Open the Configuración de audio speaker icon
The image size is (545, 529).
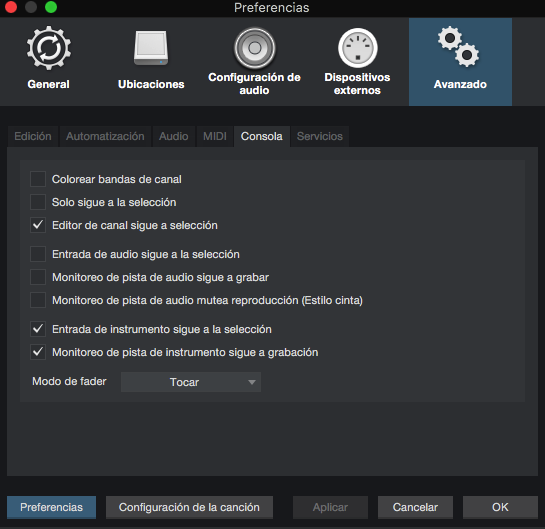(254, 48)
